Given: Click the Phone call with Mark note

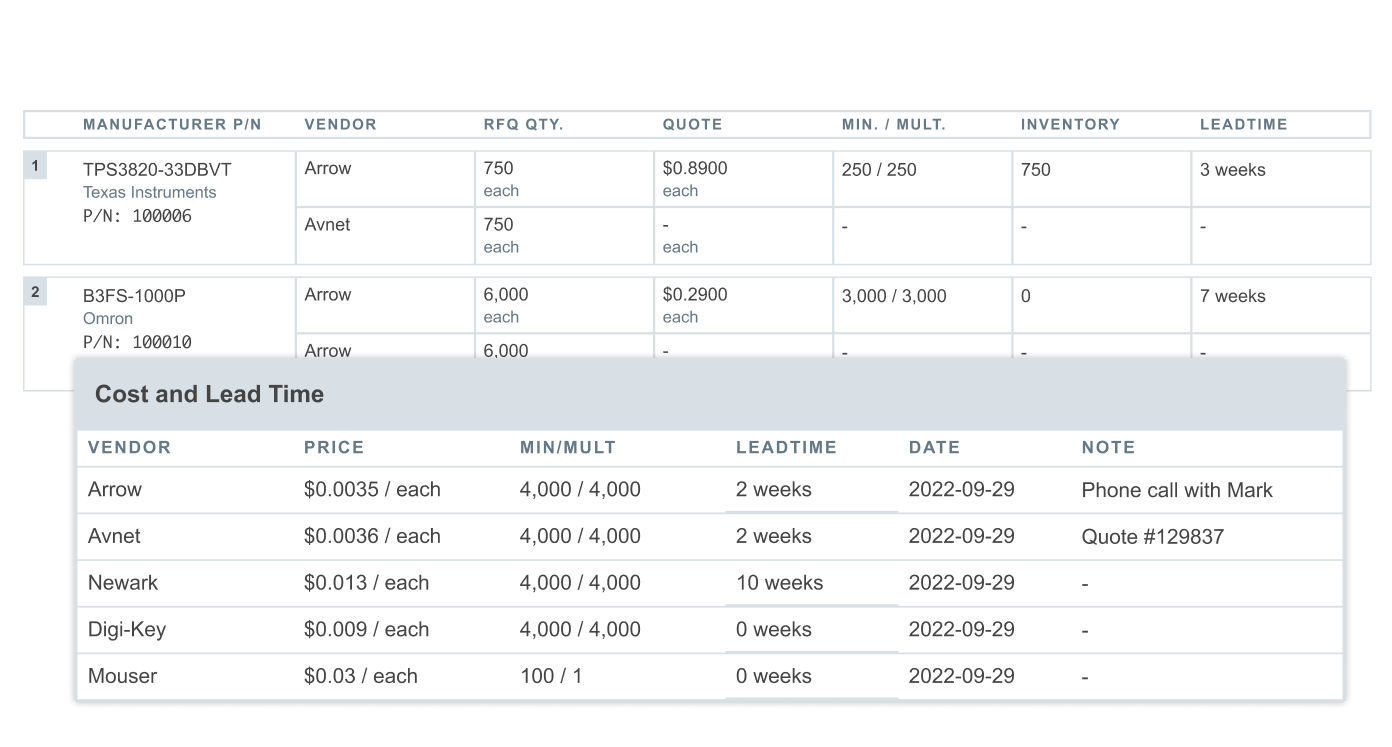Looking at the screenshot, I should pos(1177,490).
